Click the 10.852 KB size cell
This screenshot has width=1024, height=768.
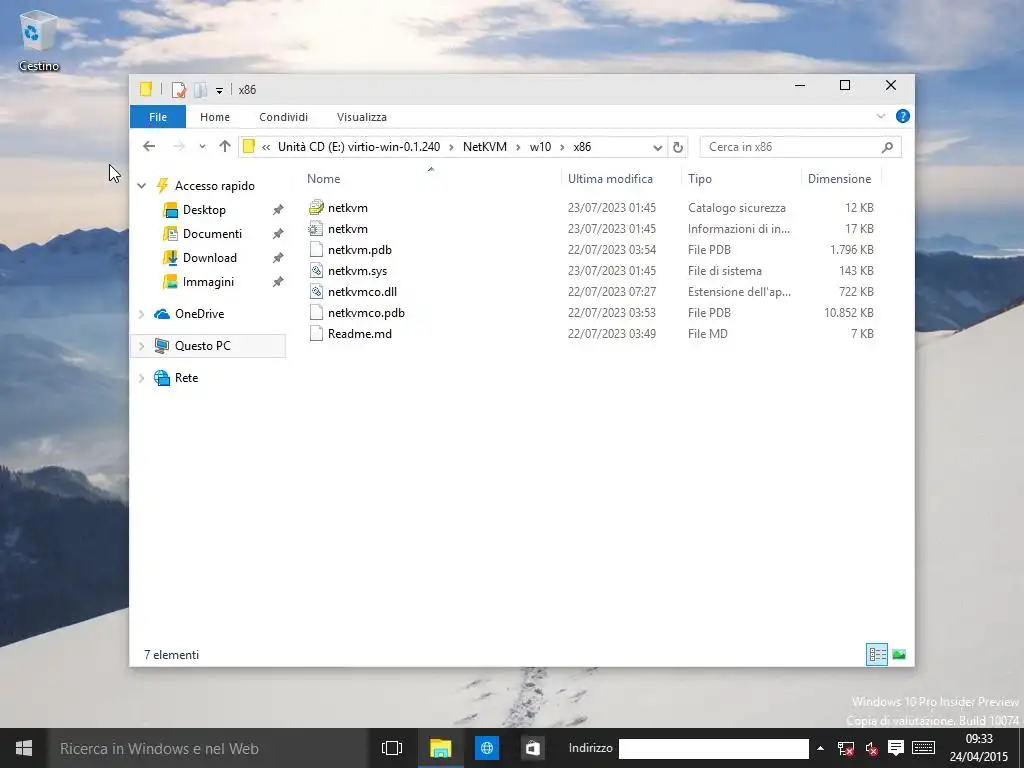click(x=848, y=313)
